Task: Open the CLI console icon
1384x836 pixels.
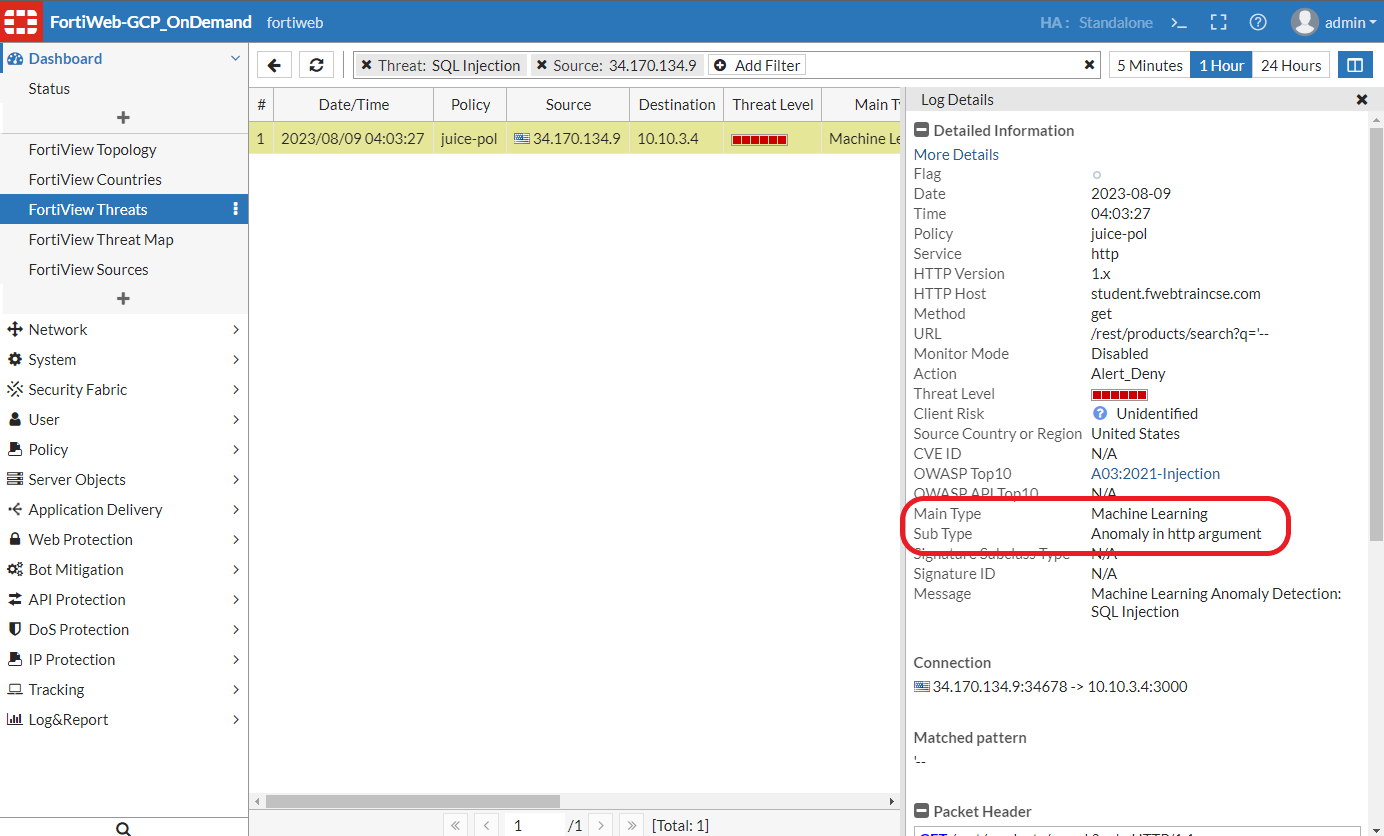Action: (x=1179, y=22)
